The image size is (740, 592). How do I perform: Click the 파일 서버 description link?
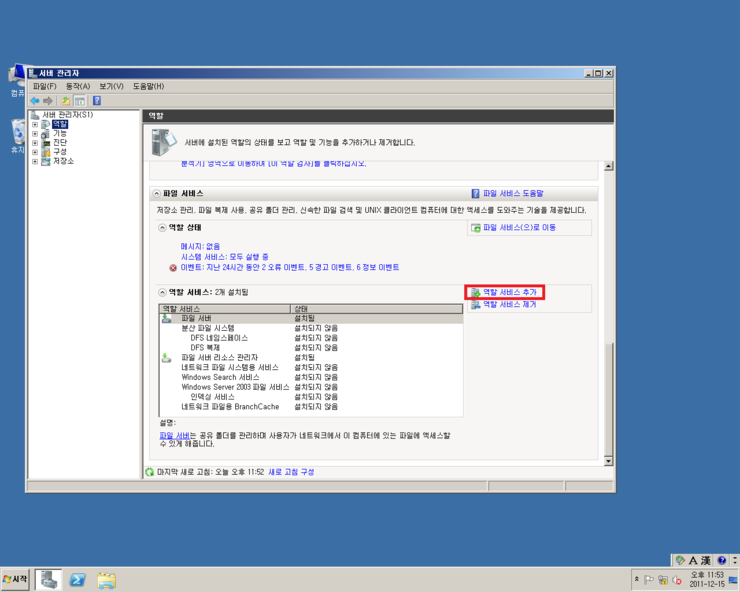coord(174,436)
